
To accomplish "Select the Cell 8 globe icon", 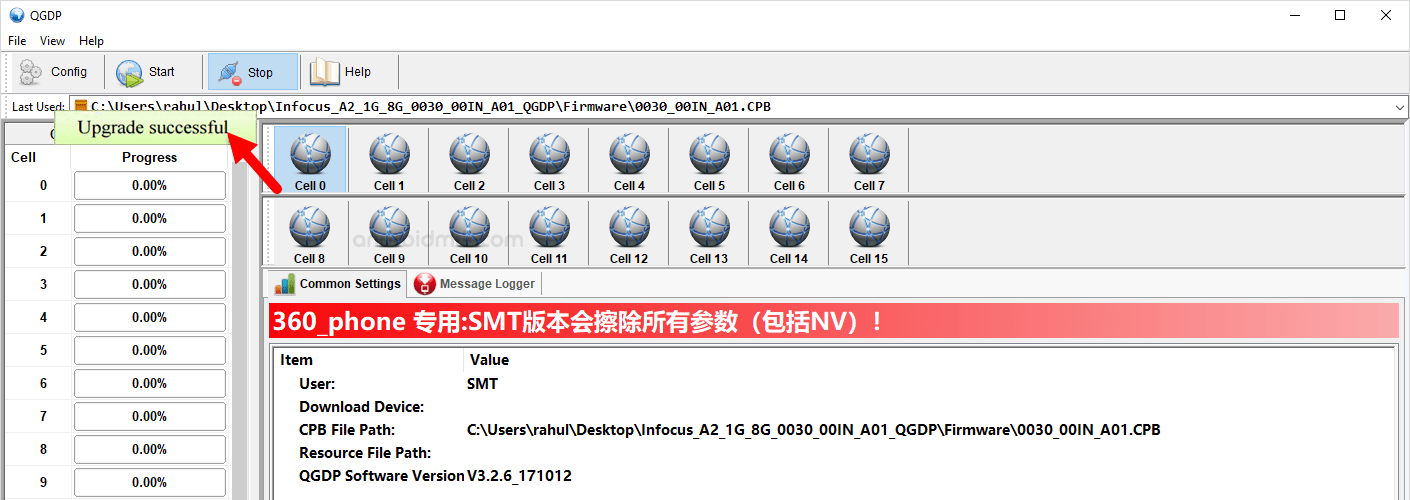I will (310, 227).
